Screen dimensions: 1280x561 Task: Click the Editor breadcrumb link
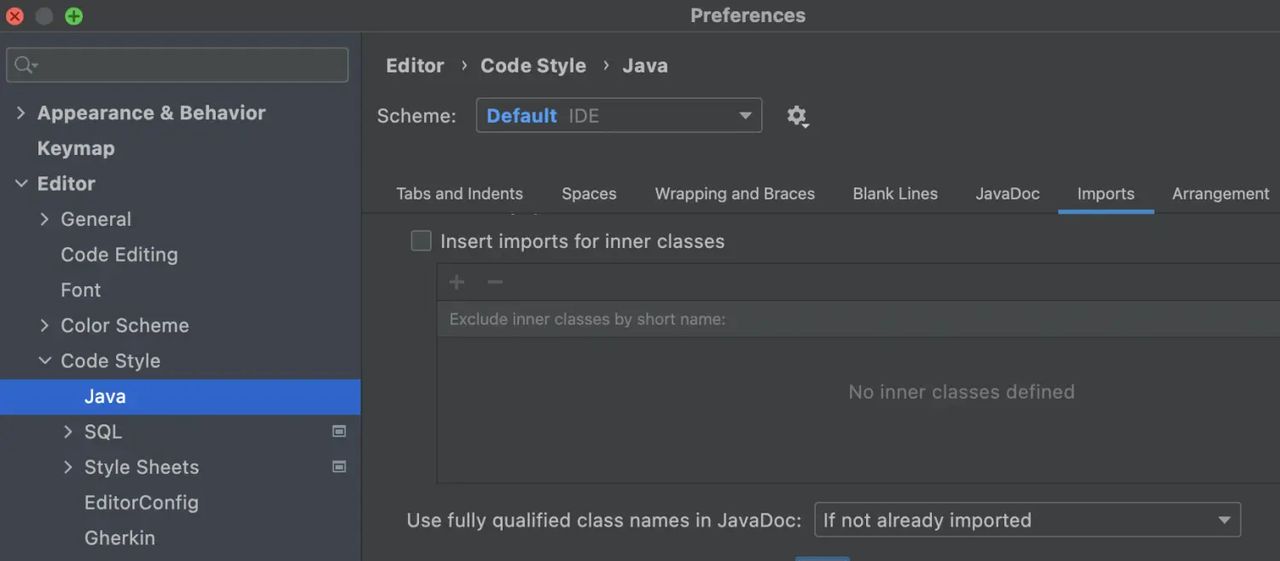click(415, 66)
